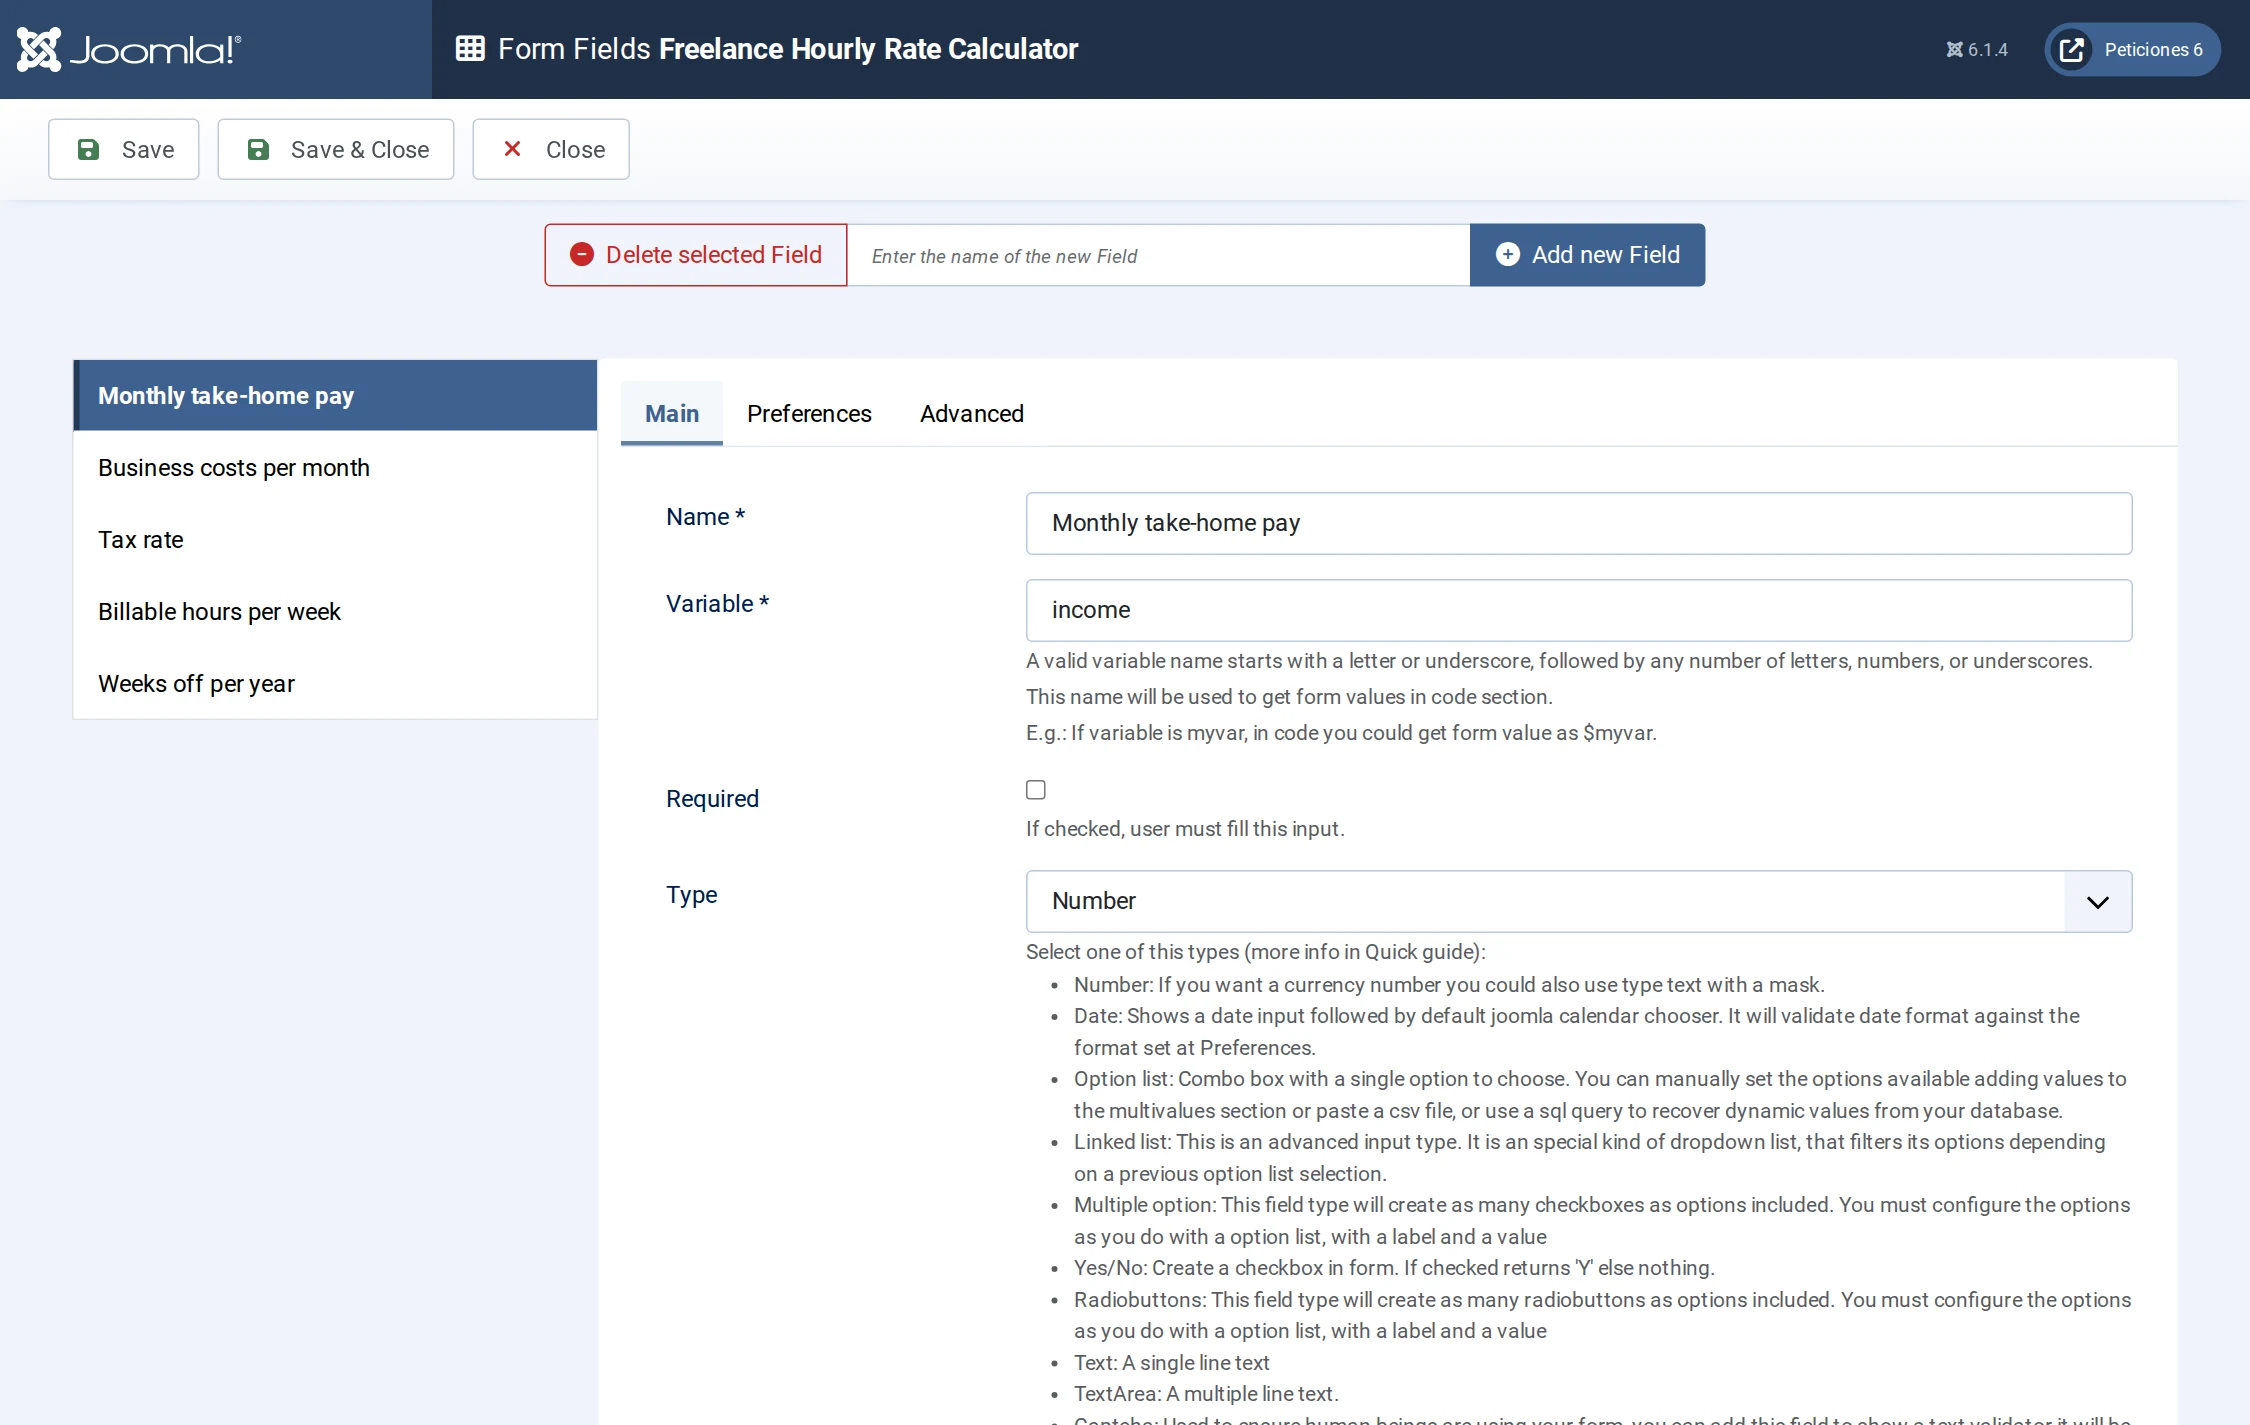
Task: Select Weeks off per year field
Action: pos(335,683)
